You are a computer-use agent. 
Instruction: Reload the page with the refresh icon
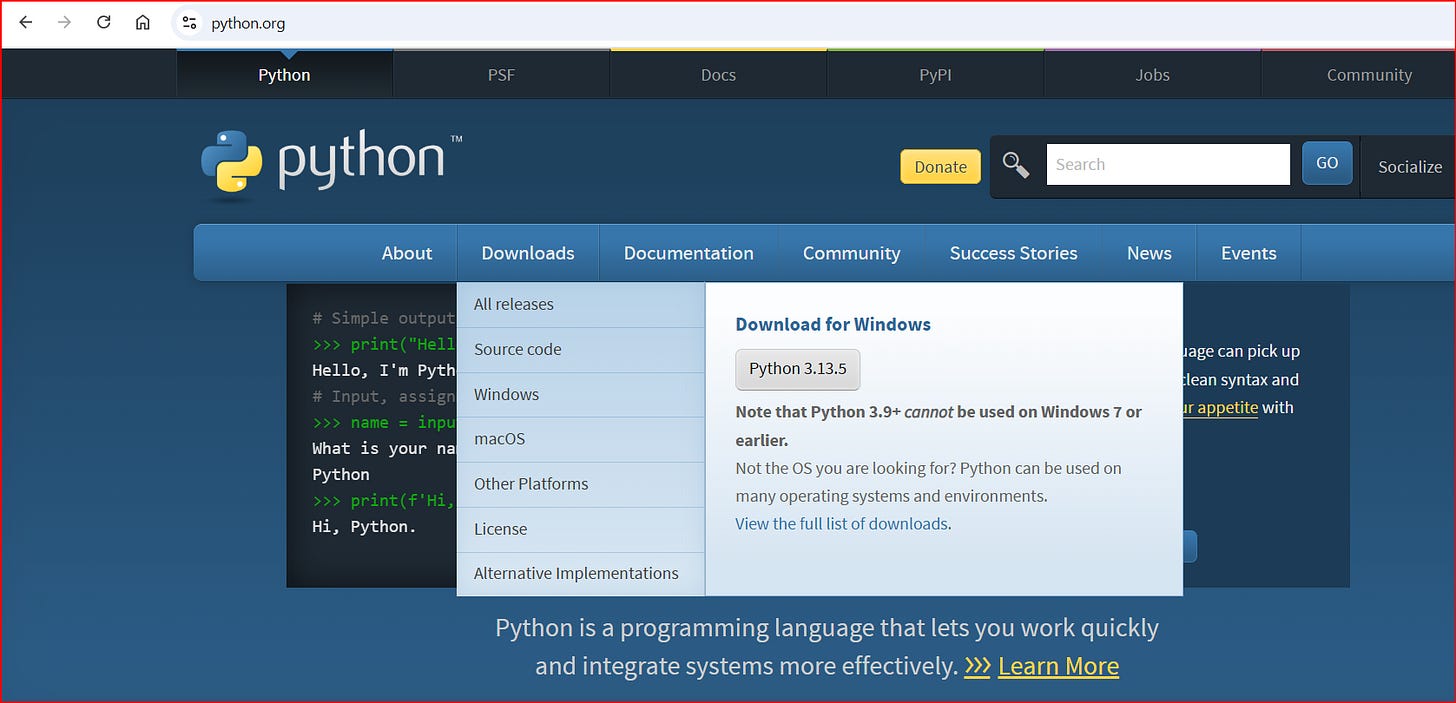(x=103, y=22)
